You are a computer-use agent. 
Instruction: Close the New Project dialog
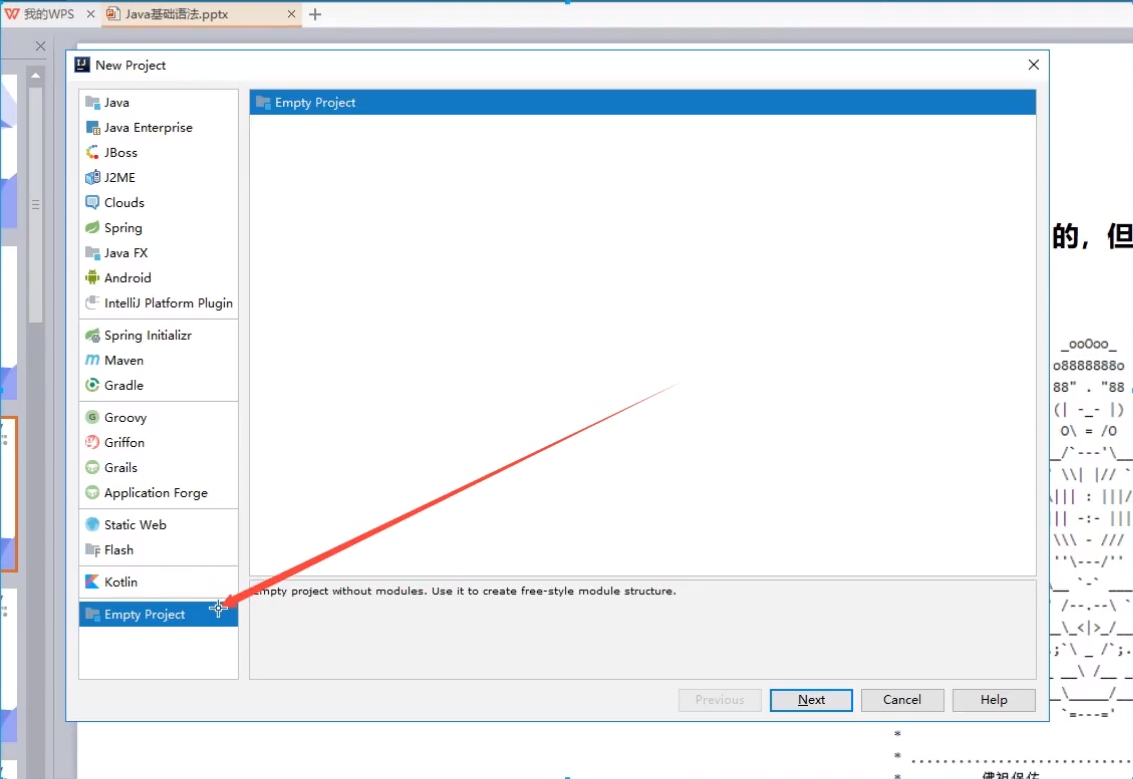(x=1033, y=65)
